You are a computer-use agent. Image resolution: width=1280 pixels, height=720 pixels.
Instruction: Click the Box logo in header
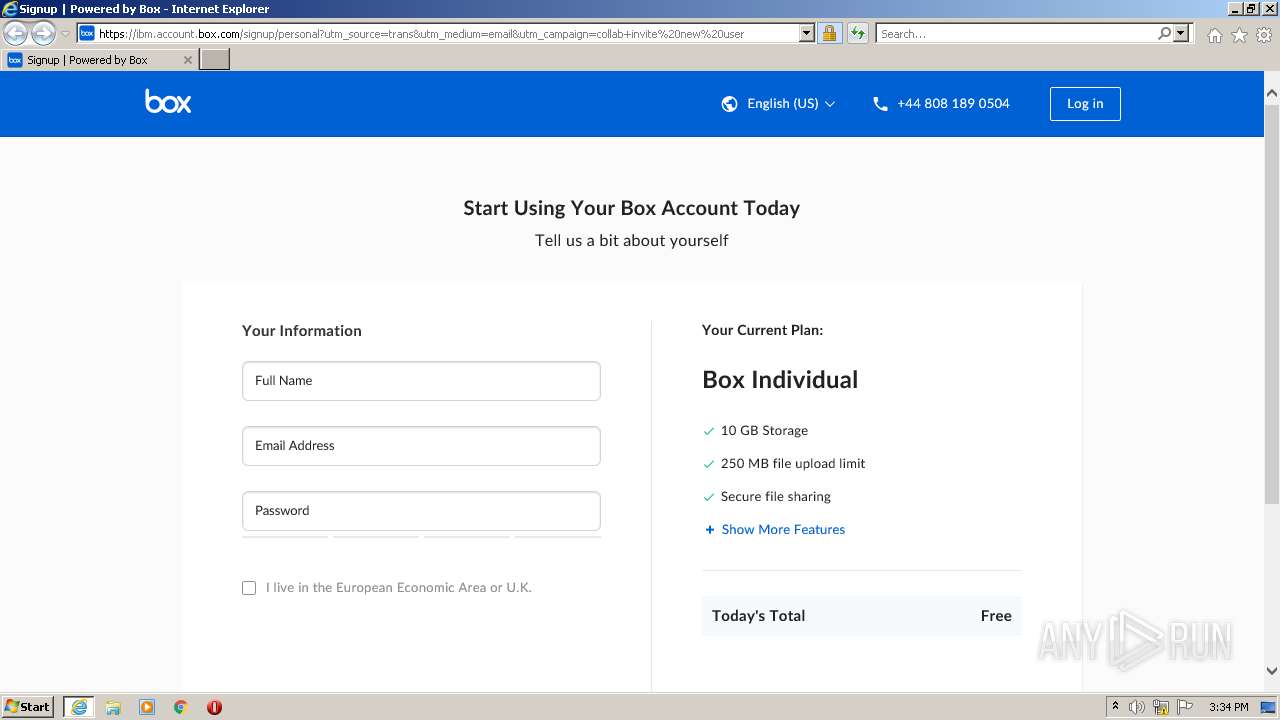tap(168, 102)
